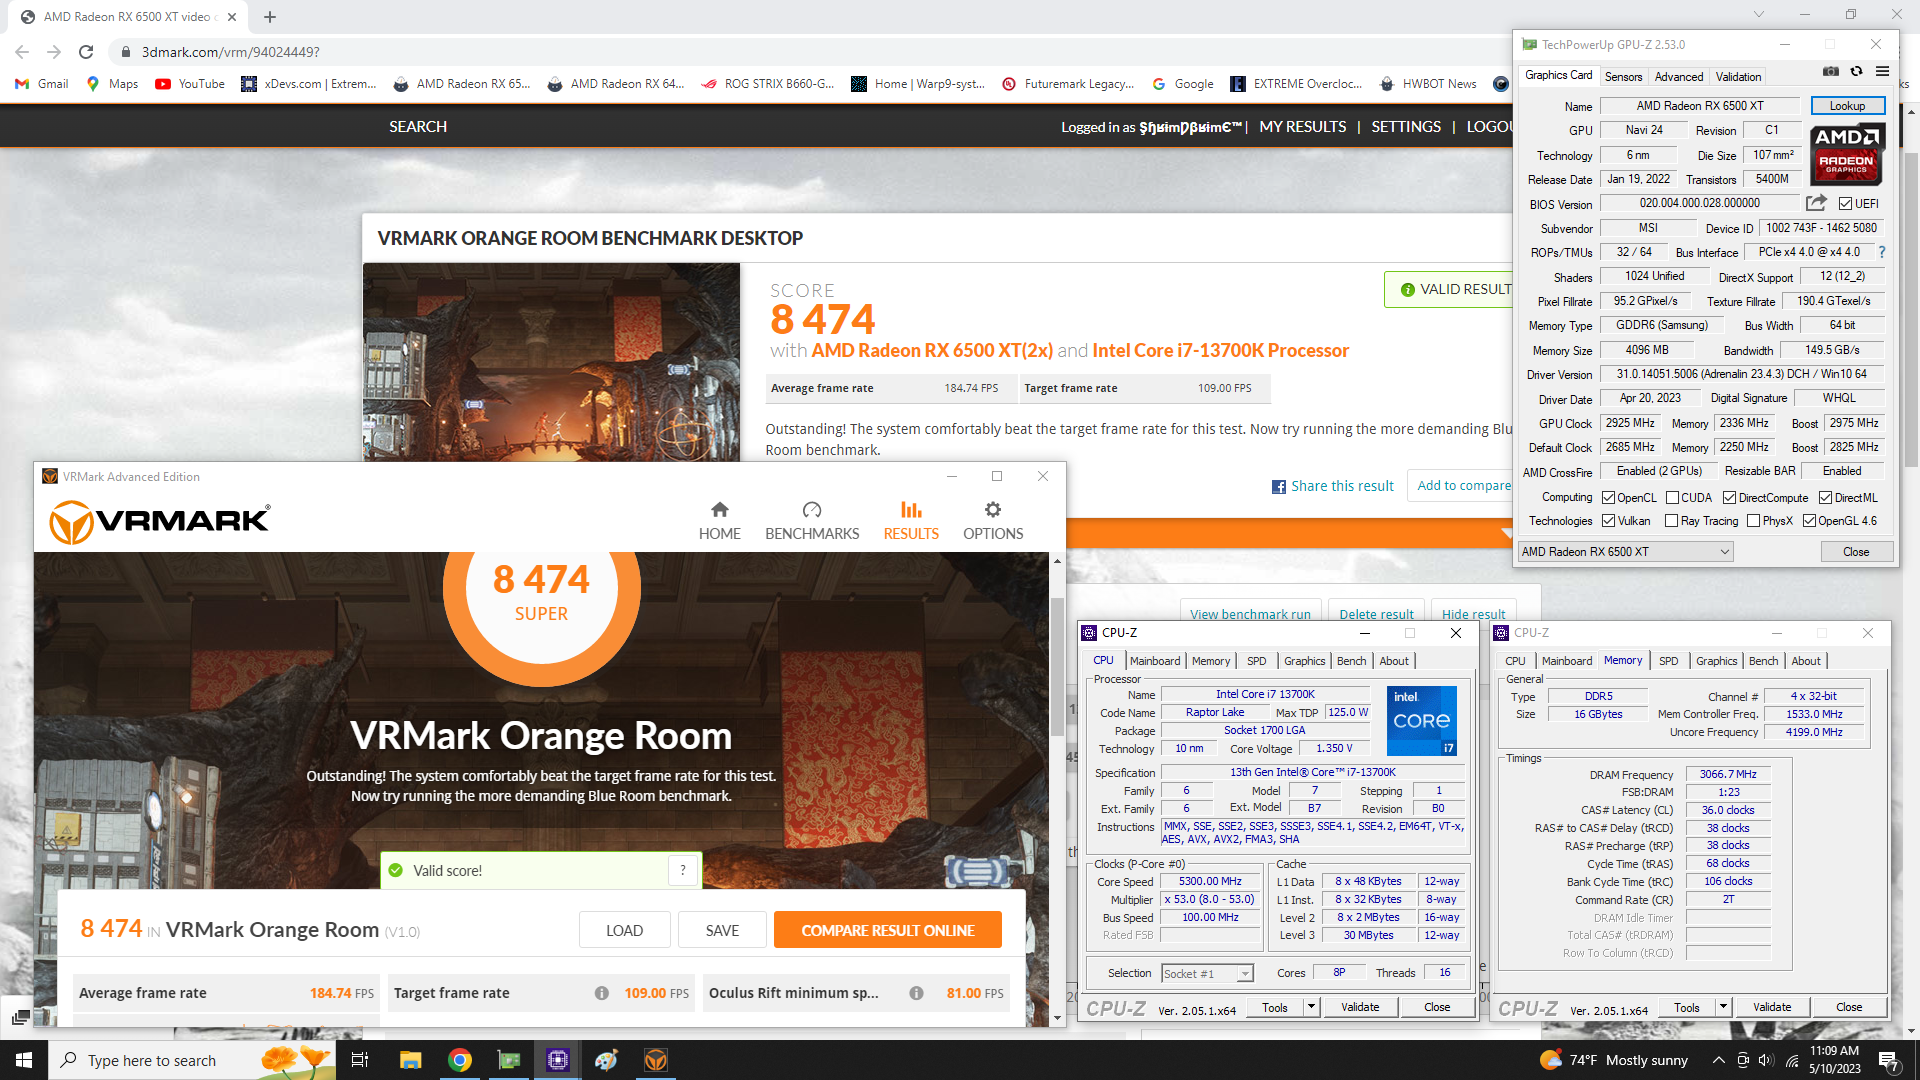Open VRMark BENCHMARKS section
Screen dimensions: 1920x1080
812,520
